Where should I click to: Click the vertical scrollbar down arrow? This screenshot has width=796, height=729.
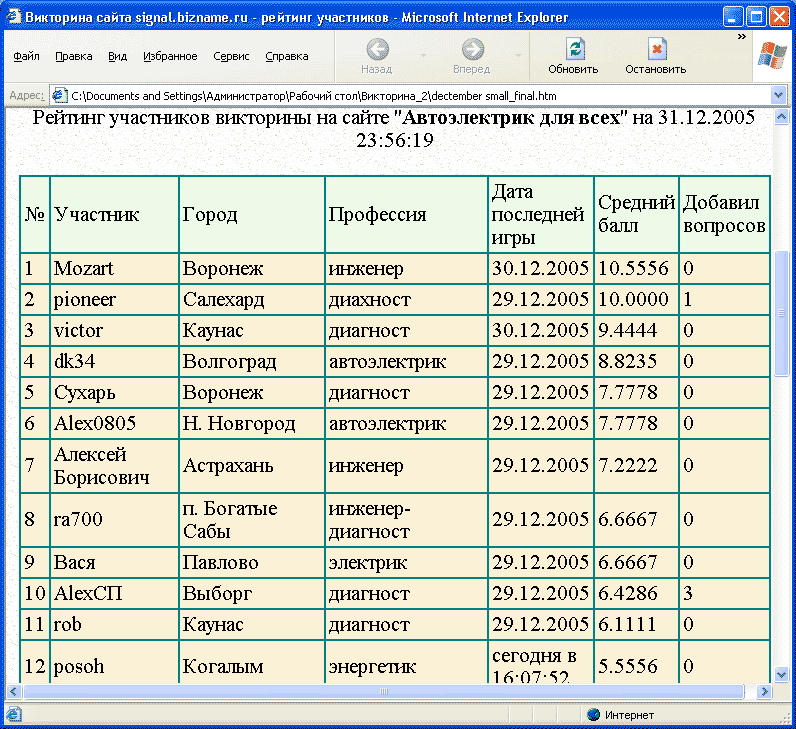pyautogui.click(x=781, y=674)
